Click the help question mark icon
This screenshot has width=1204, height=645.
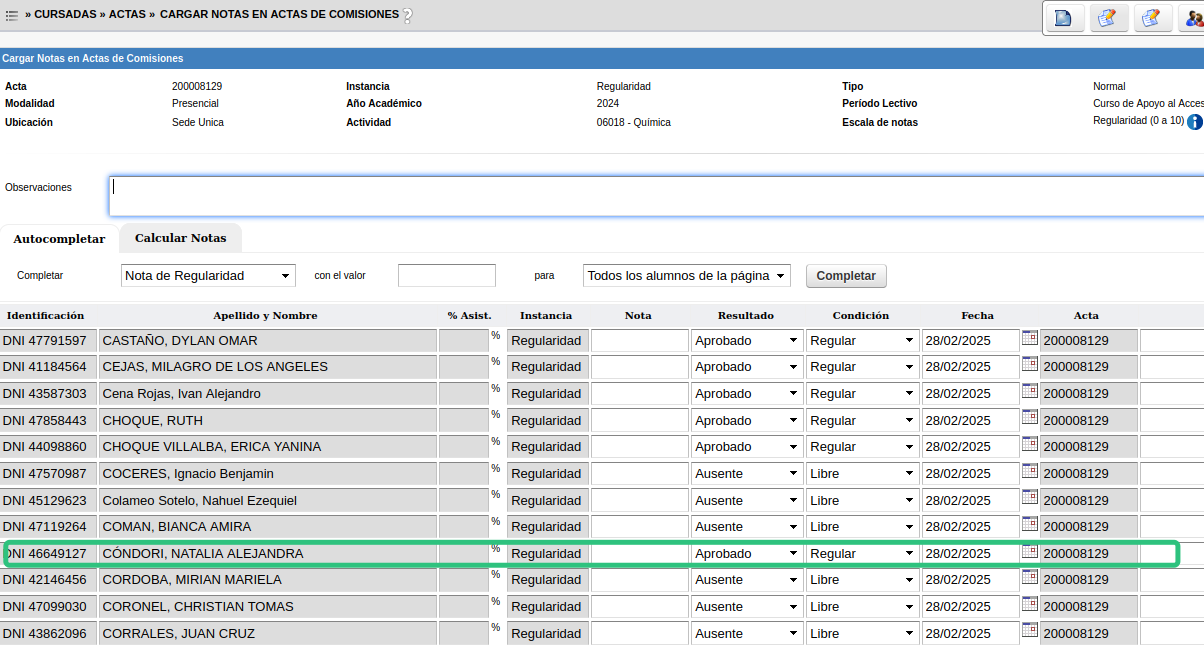407,16
